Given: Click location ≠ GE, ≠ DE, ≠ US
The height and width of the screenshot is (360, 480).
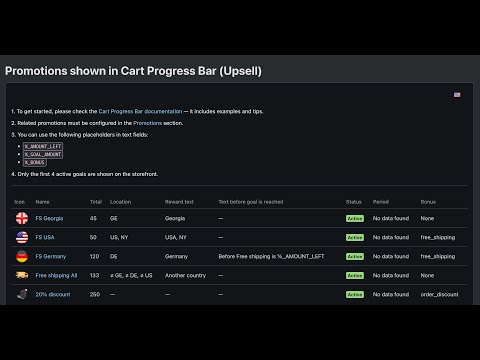Looking at the screenshot, I should point(131,275).
